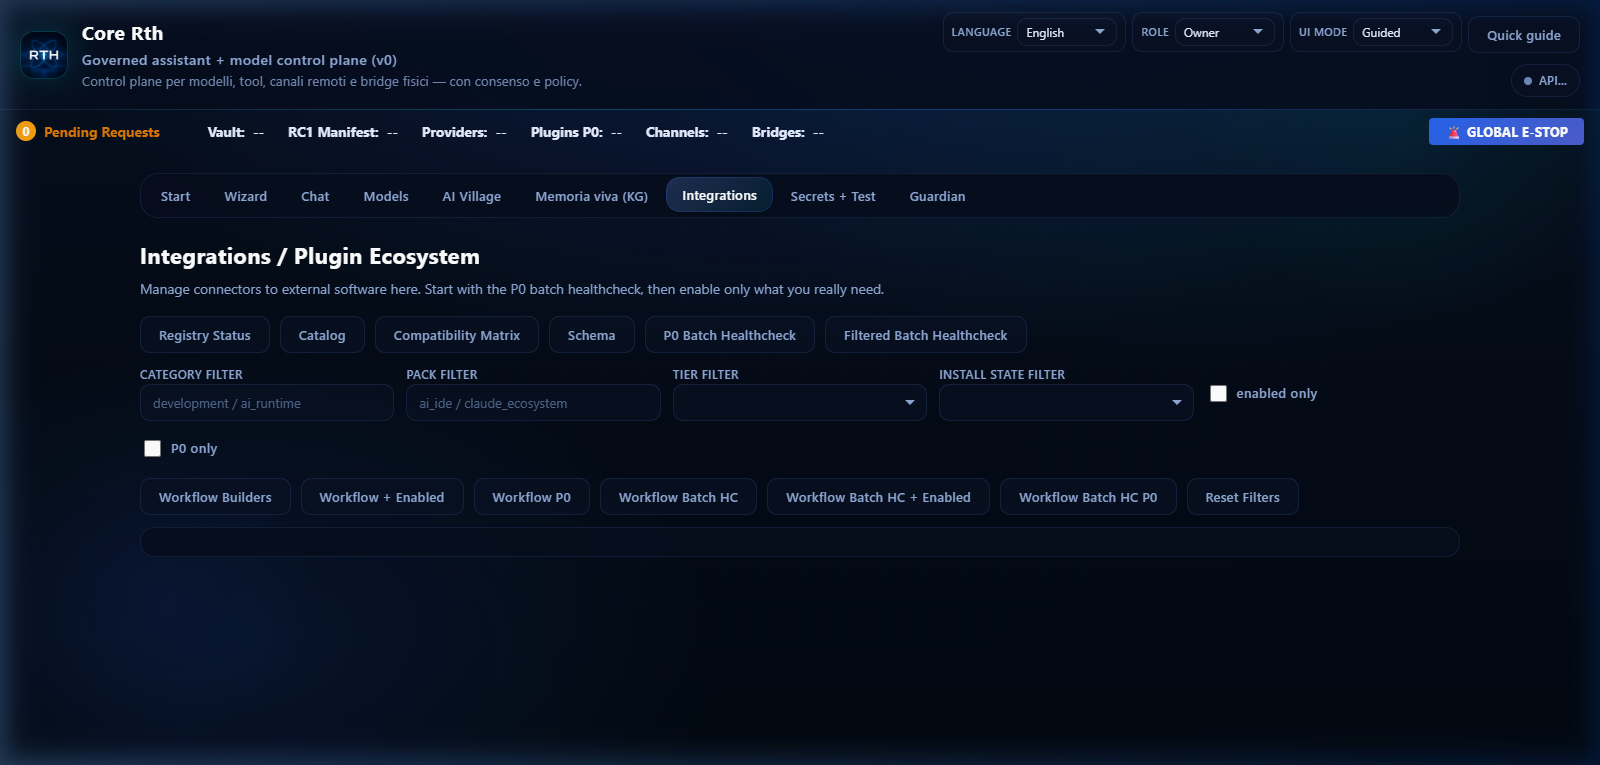Click the Vault status text
Viewport: 1600px width, 765px height.
[236, 132]
